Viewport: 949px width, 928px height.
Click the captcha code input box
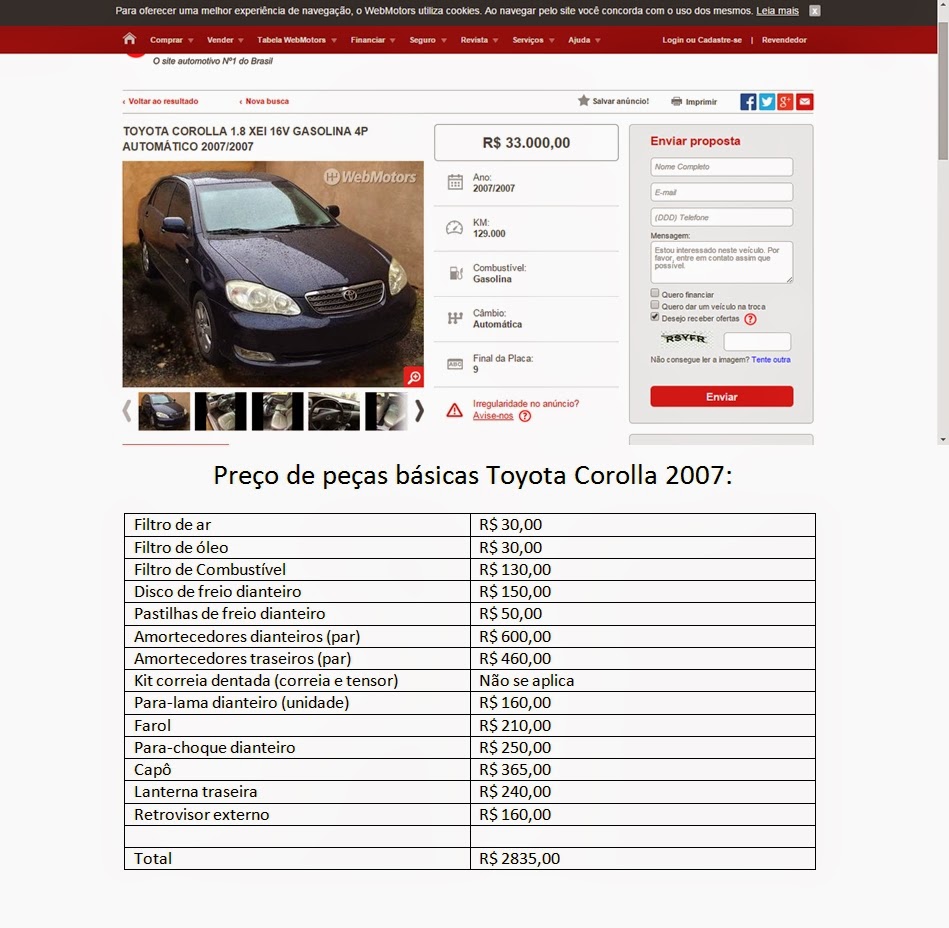pos(757,341)
